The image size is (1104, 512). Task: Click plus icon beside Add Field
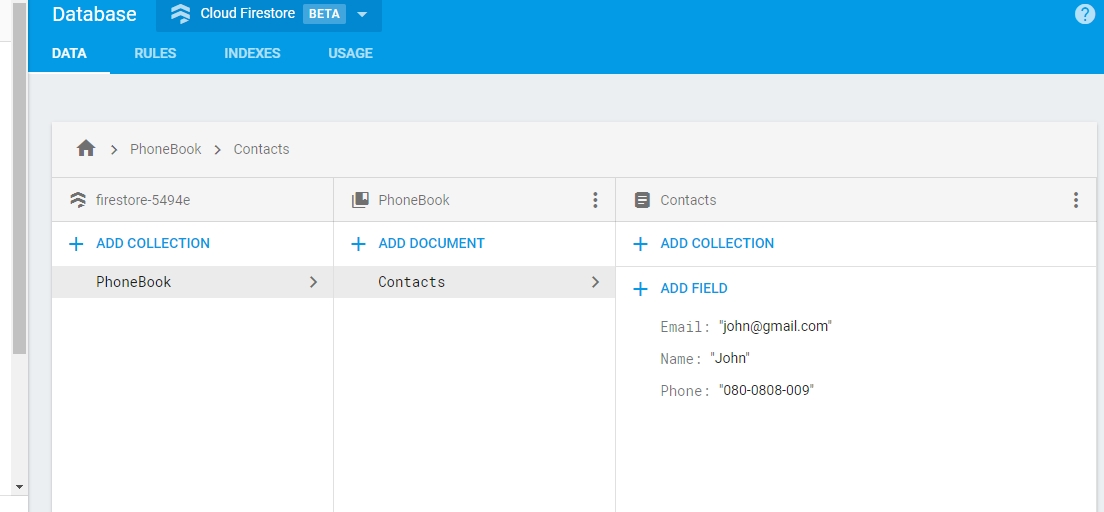641,289
